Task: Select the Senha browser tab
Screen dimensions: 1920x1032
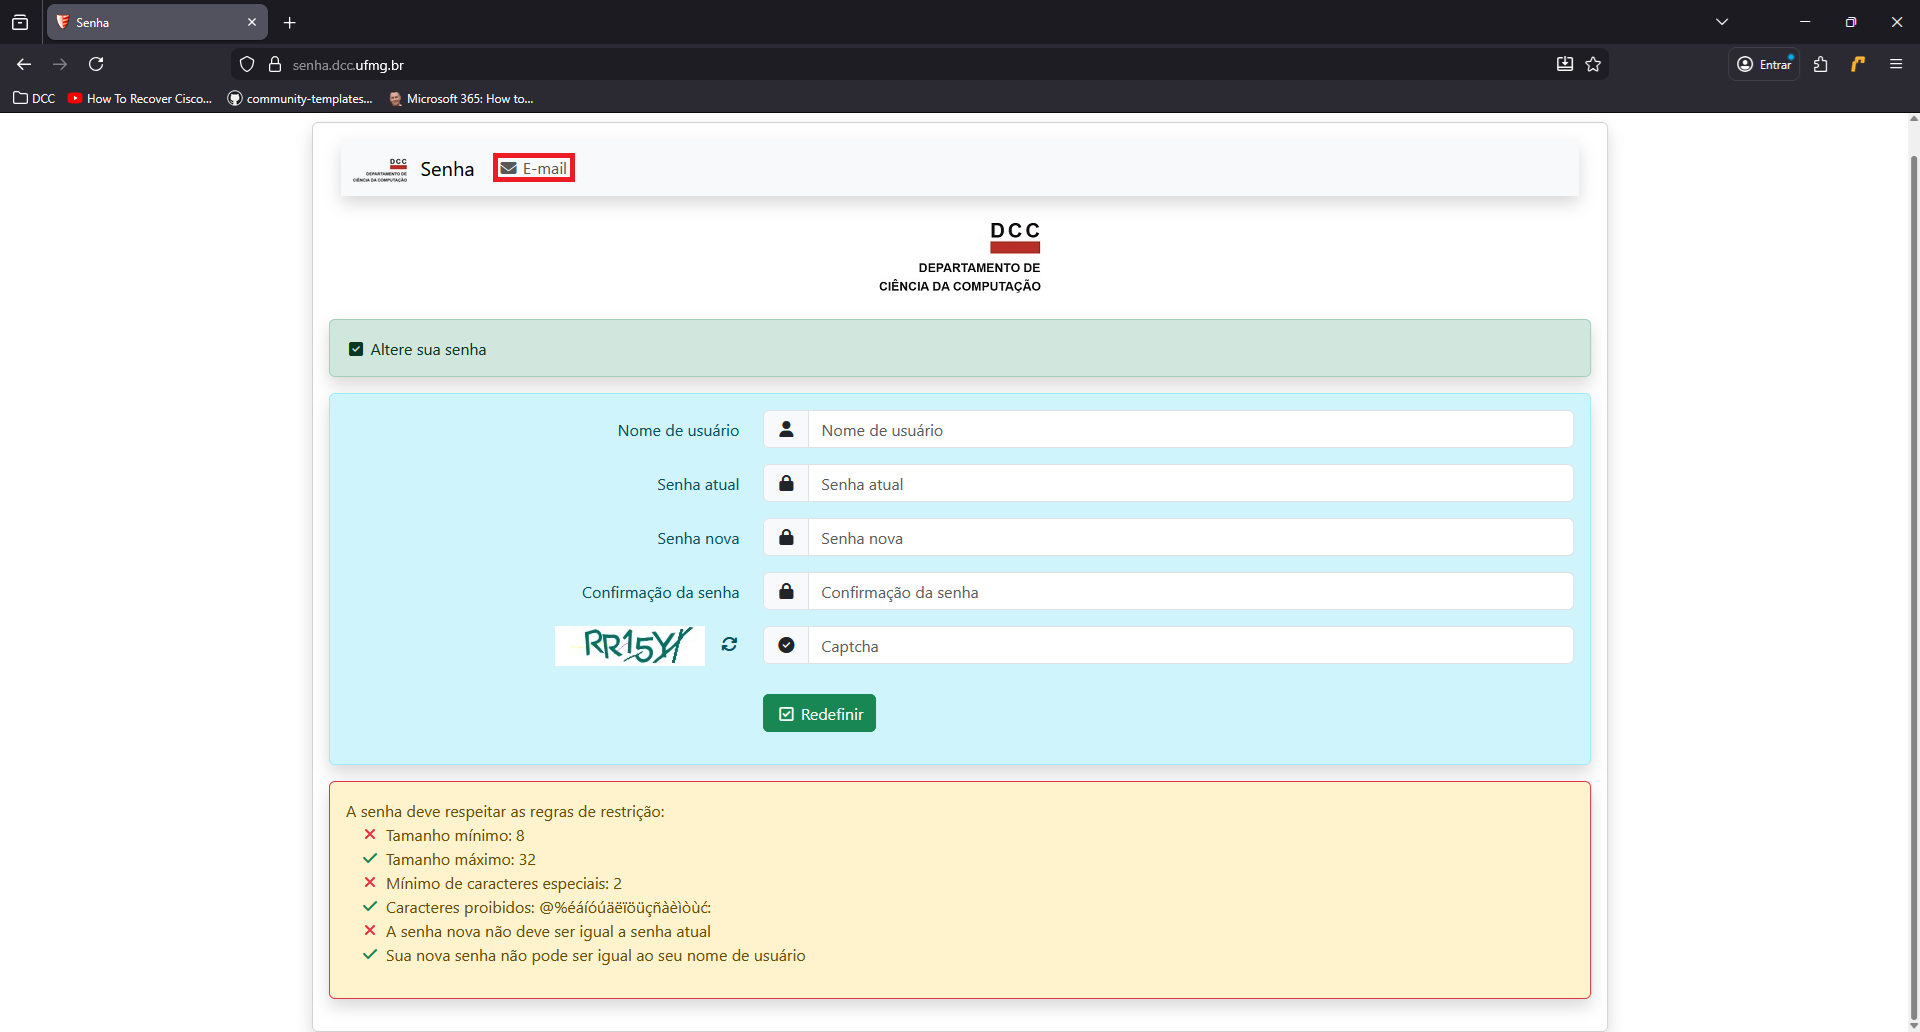Action: click(x=150, y=22)
